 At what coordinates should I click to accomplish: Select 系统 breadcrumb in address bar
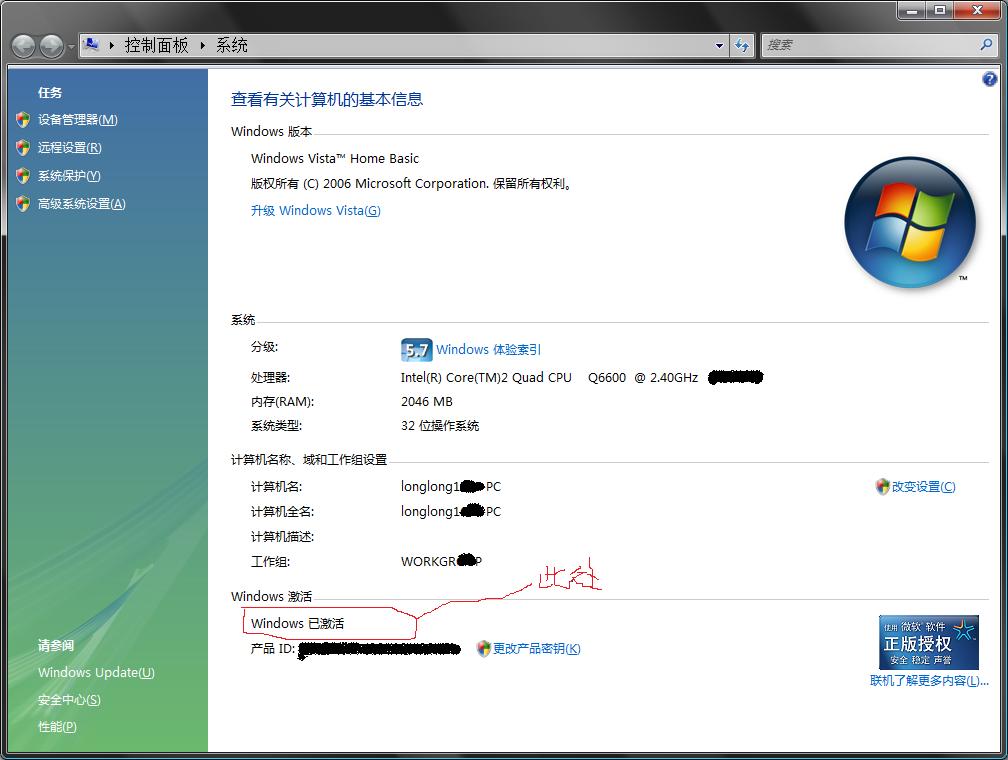(x=231, y=45)
